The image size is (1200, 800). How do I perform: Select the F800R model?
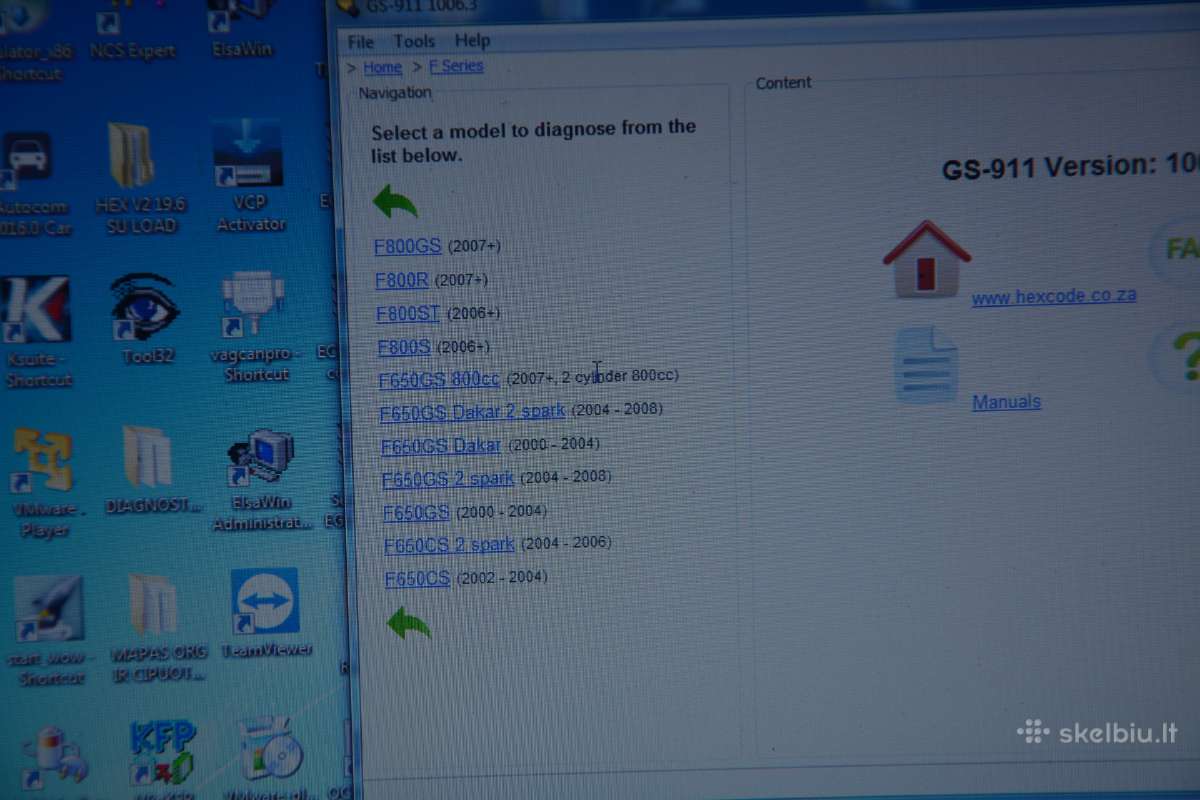tap(402, 280)
